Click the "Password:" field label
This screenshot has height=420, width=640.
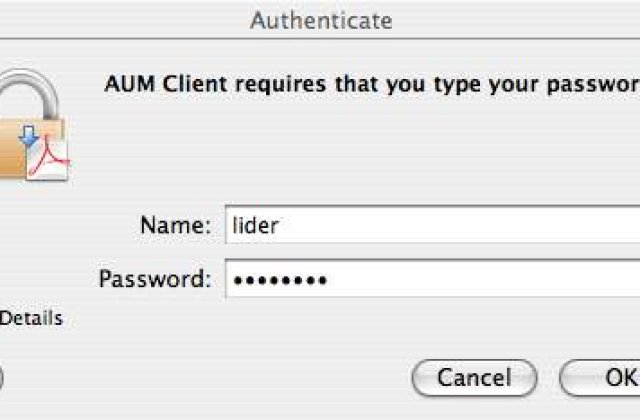[155, 278]
